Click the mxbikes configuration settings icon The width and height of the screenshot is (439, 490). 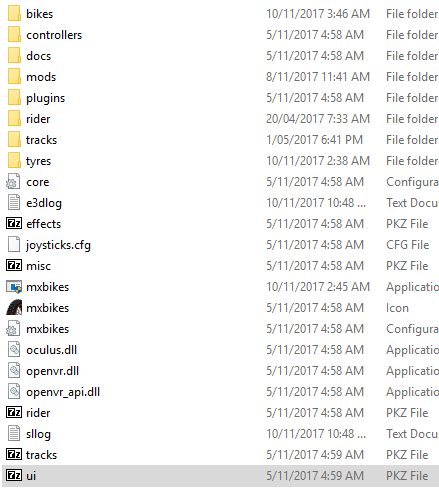pos(13,329)
